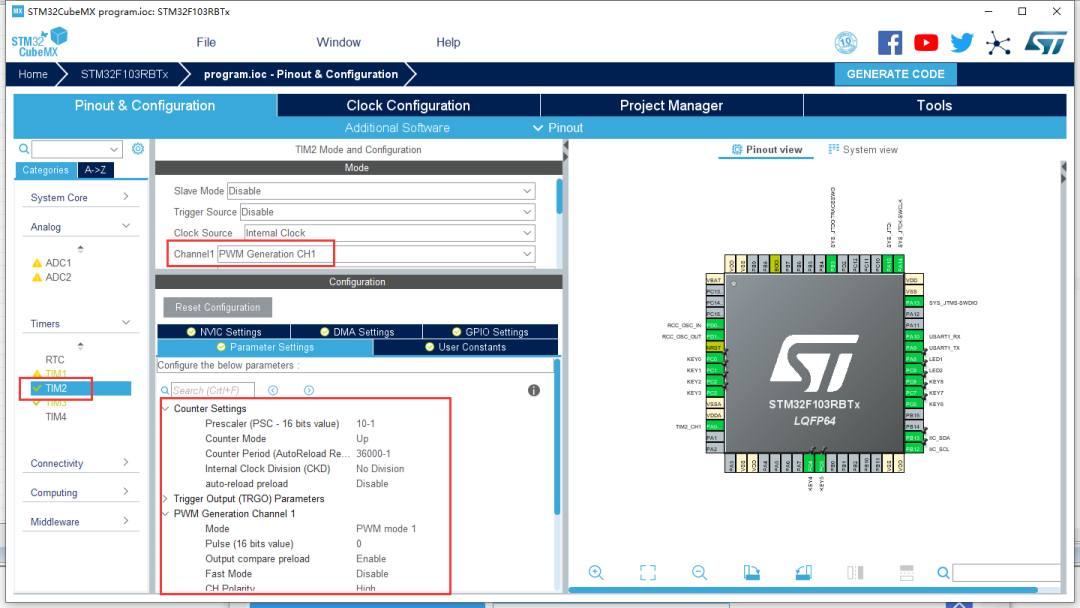Click the ST logo icon

tap(1045, 43)
